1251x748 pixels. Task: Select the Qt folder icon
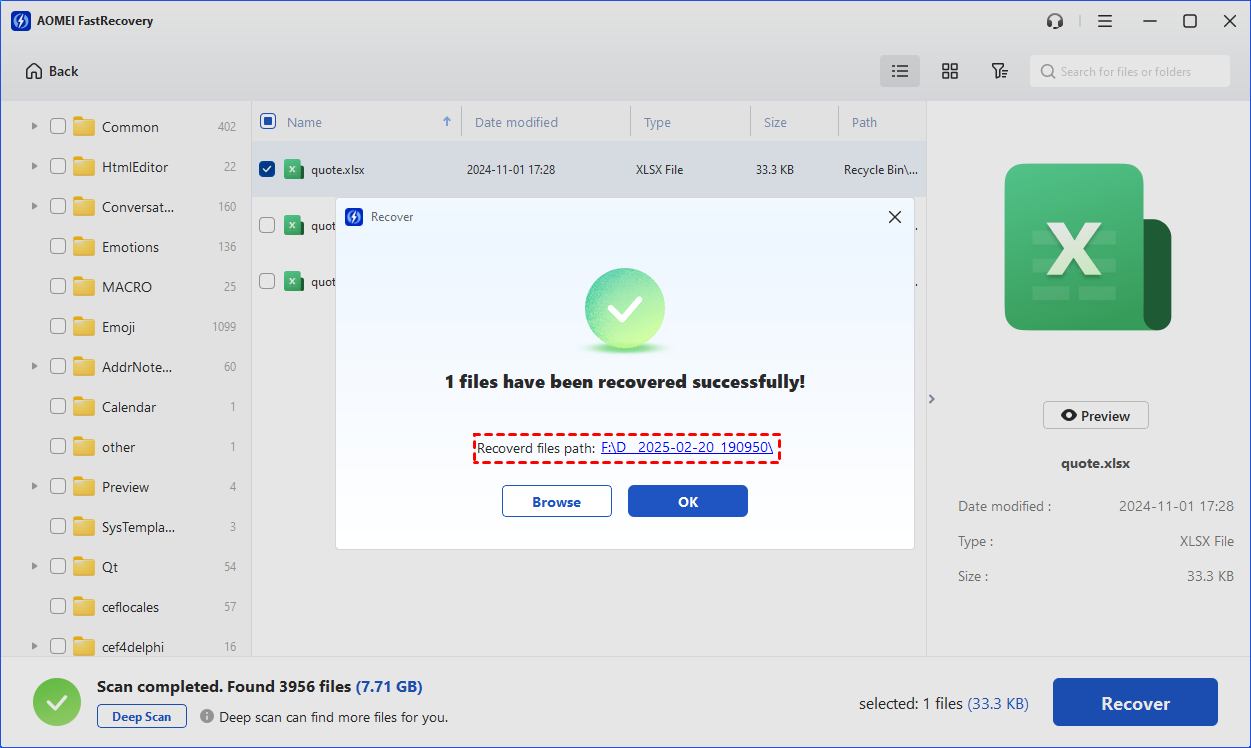point(84,566)
